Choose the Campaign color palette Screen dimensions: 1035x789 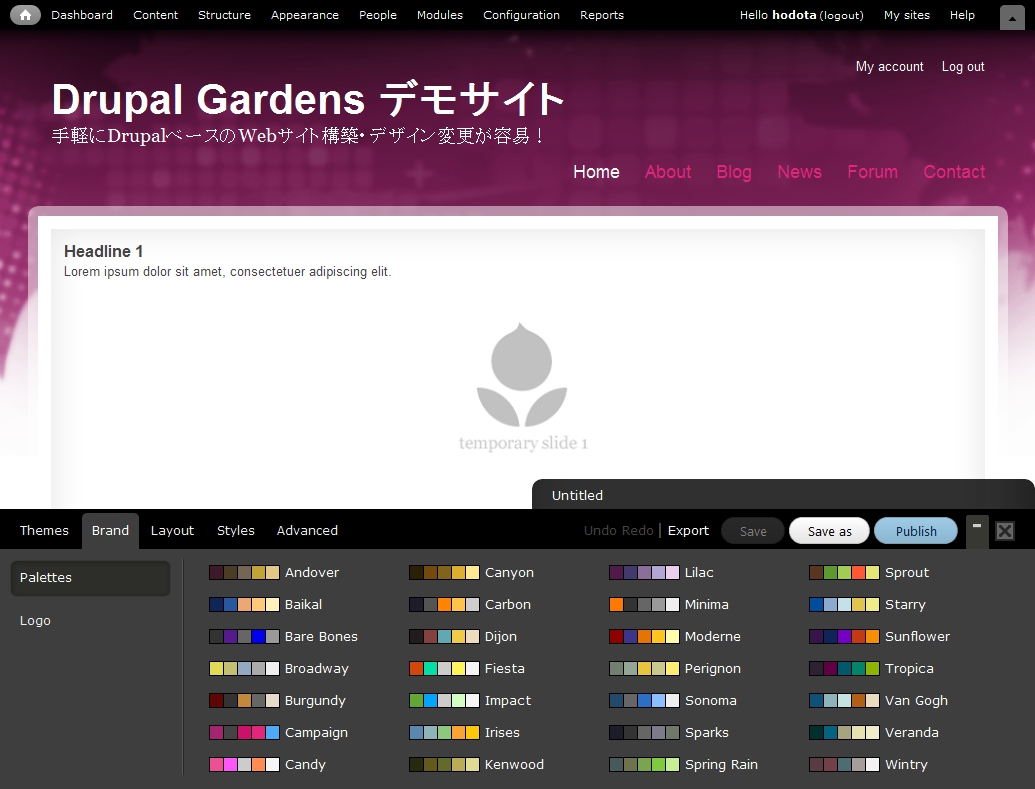278,732
